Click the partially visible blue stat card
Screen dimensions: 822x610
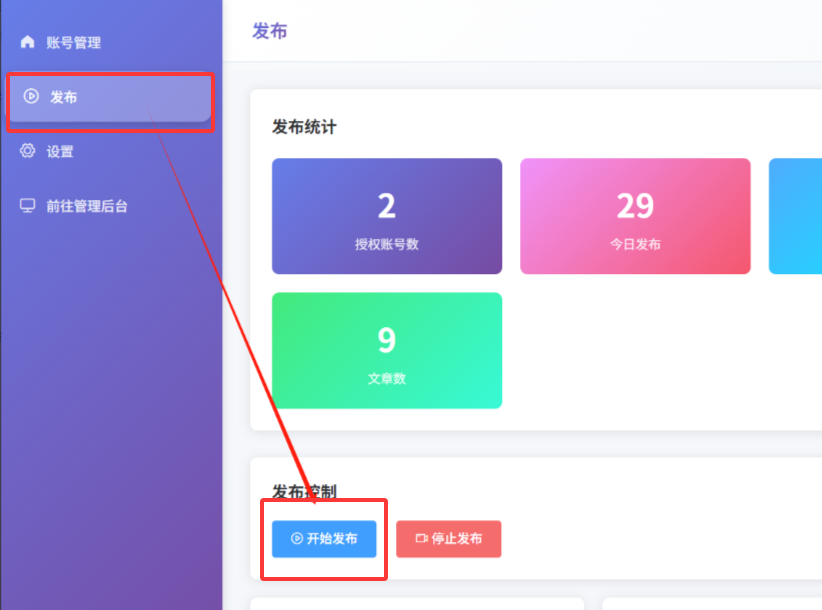pyautogui.click(x=796, y=216)
